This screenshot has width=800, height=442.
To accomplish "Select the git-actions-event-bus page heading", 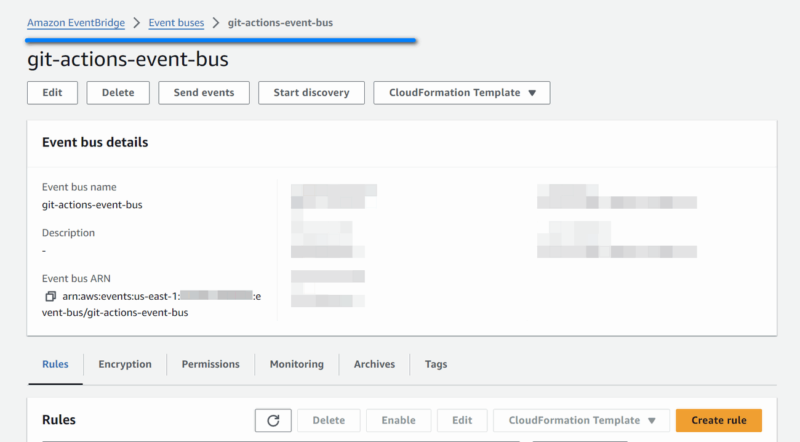I will click(x=128, y=59).
